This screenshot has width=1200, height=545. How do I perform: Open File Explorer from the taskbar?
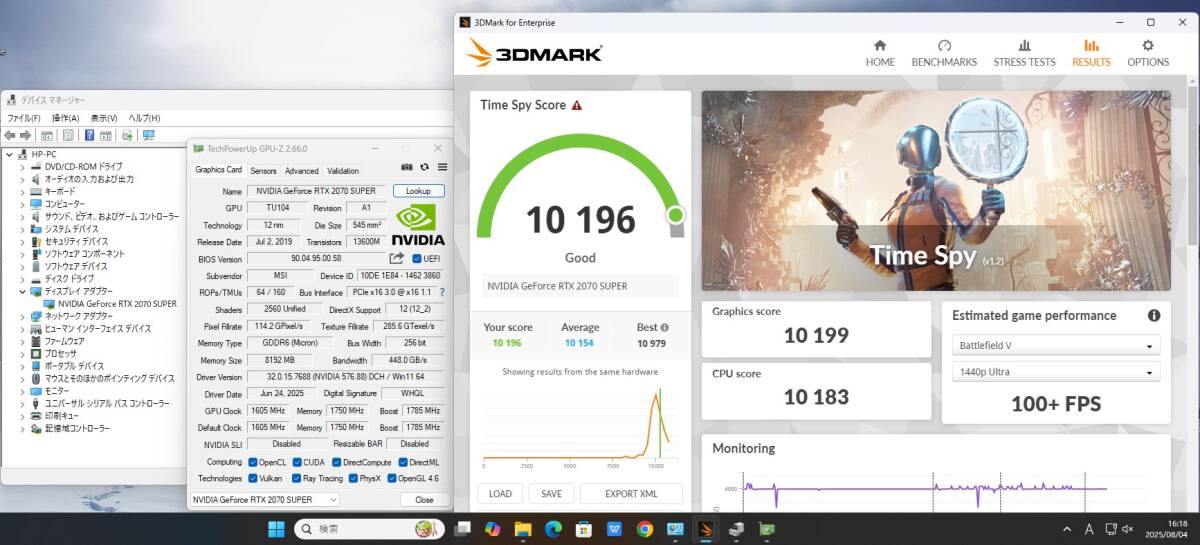coord(522,528)
